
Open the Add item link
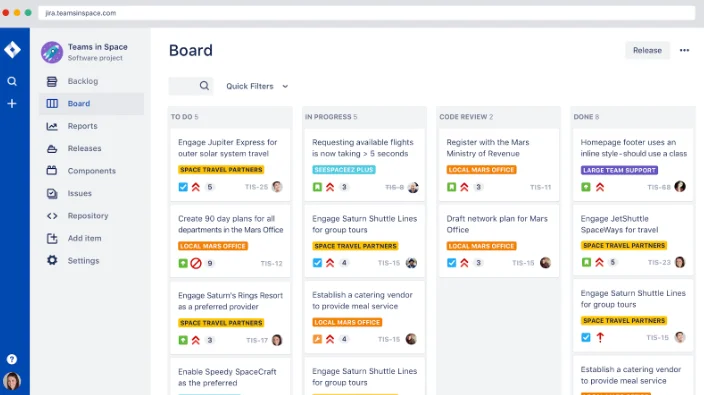84,238
